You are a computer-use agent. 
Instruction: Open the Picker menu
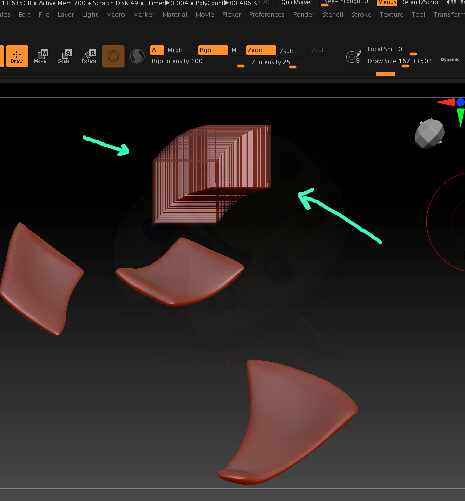(x=232, y=15)
